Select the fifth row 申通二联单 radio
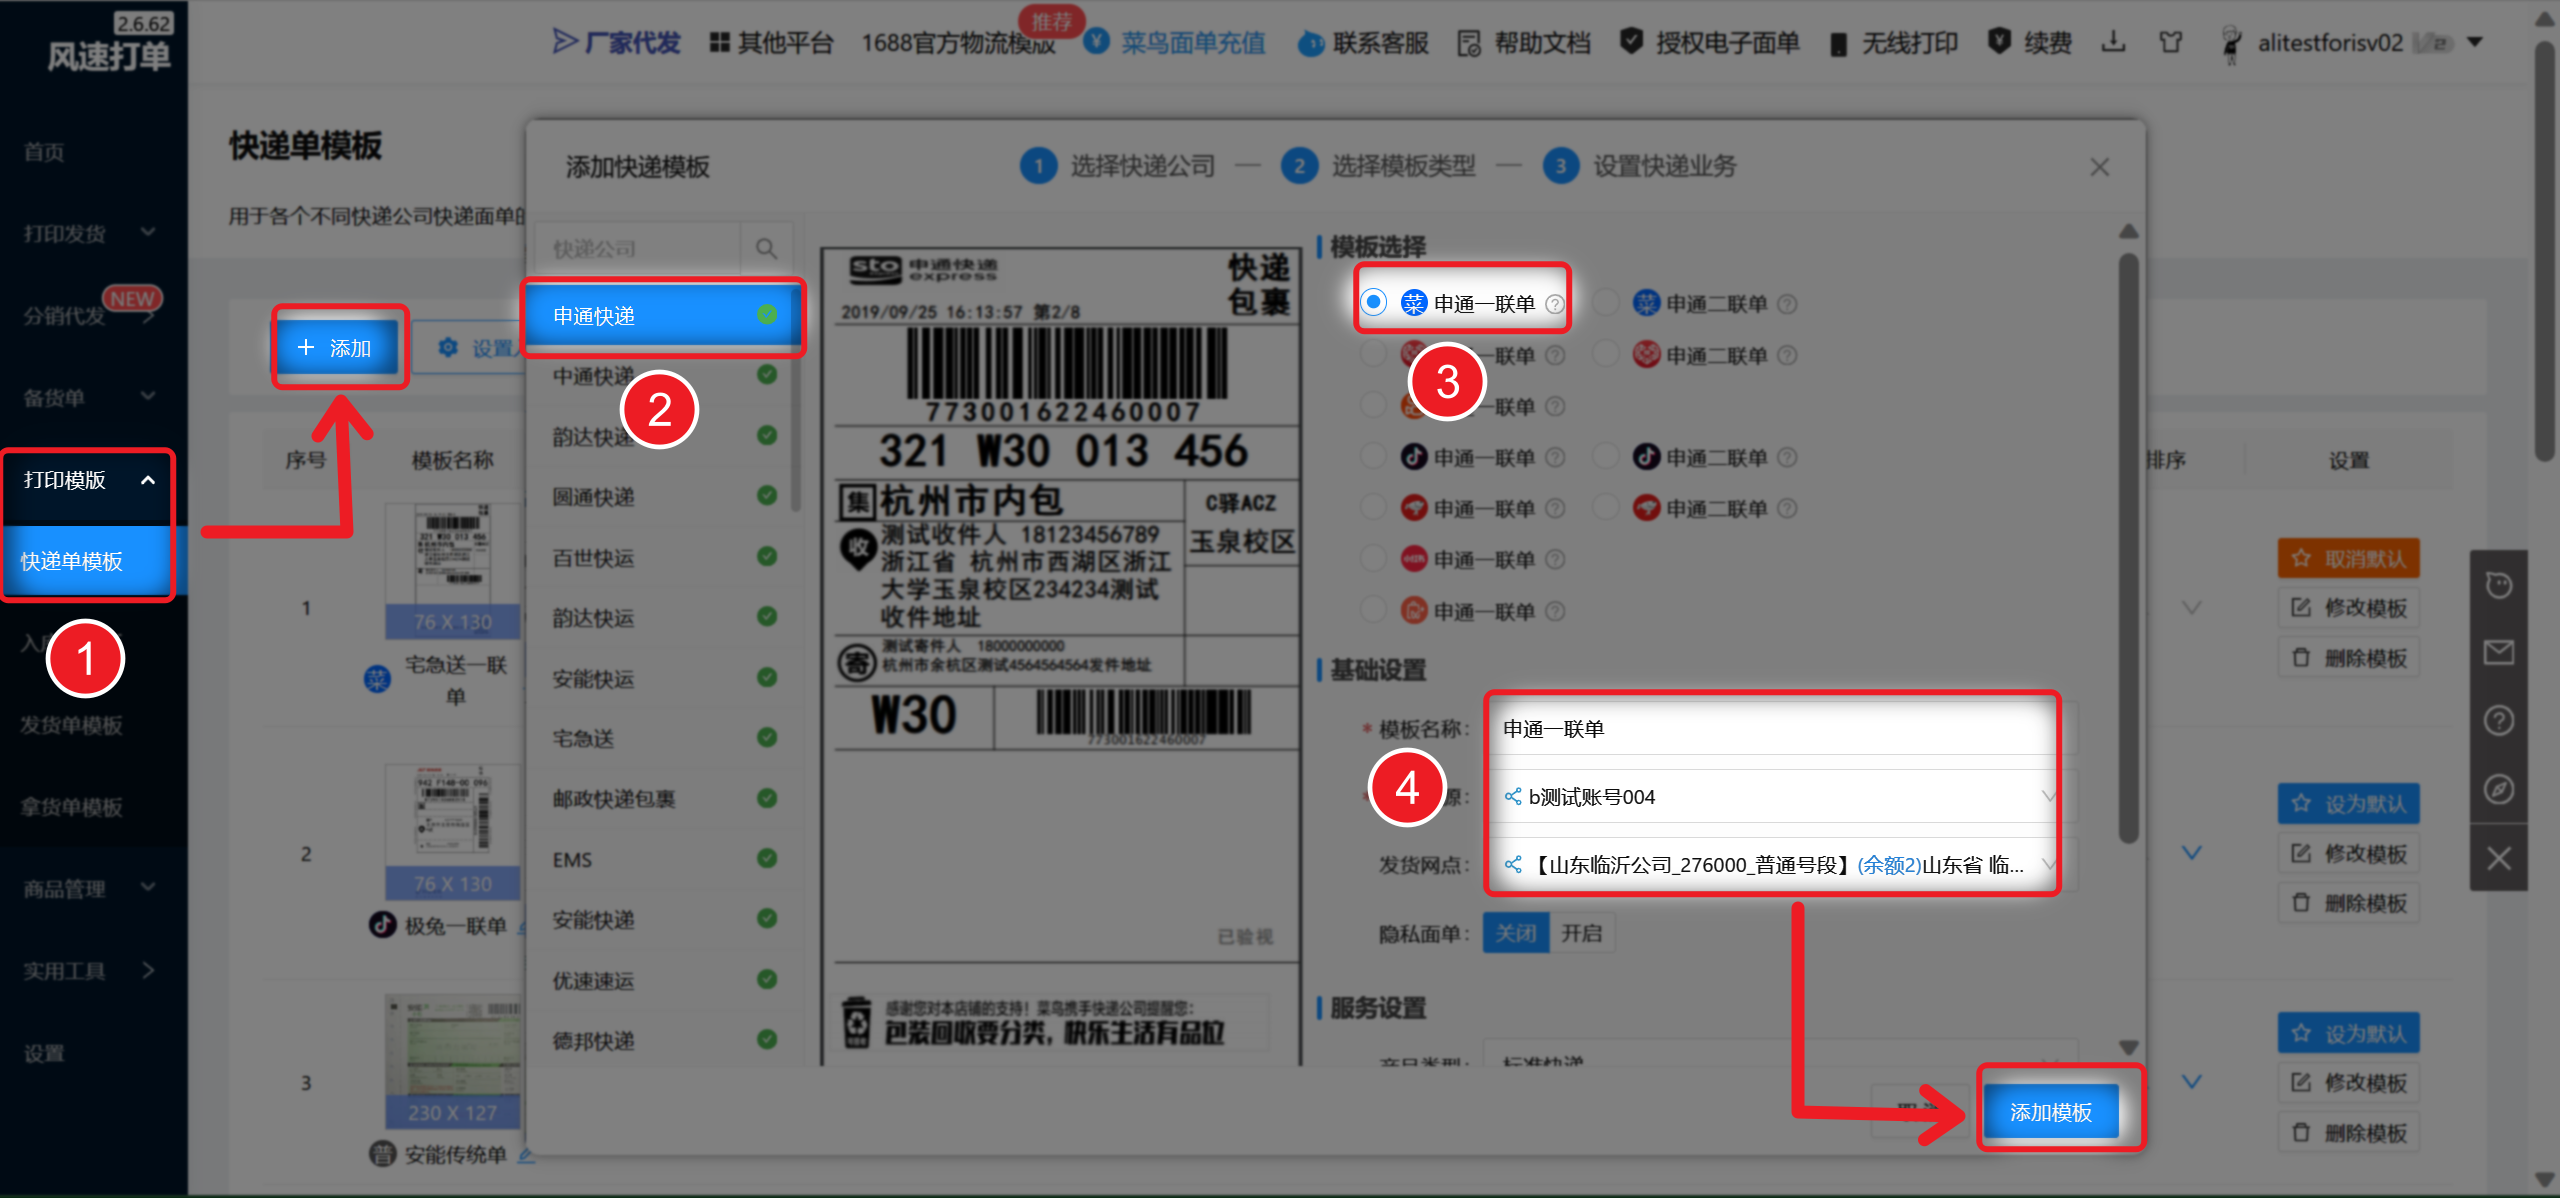The height and width of the screenshot is (1198, 2560). pyautogui.click(x=1606, y=507)
